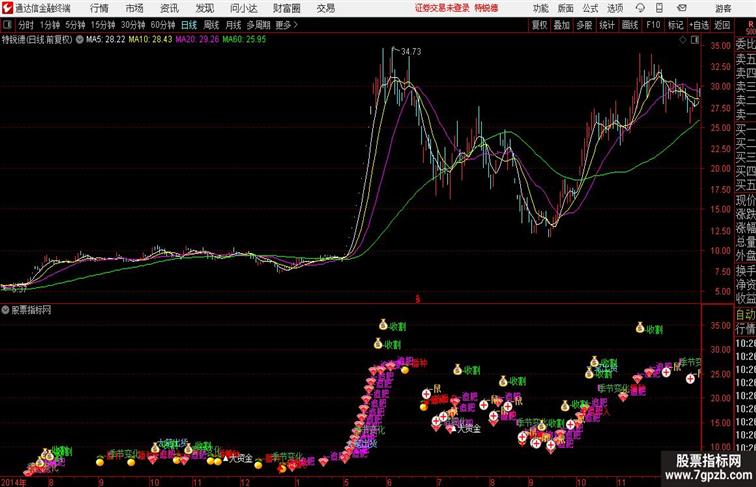The height and width of the screenshot is (487, 756).
Task: Select the 日线 daily tab
Action: pyautogui.click(x=189, y=25)
